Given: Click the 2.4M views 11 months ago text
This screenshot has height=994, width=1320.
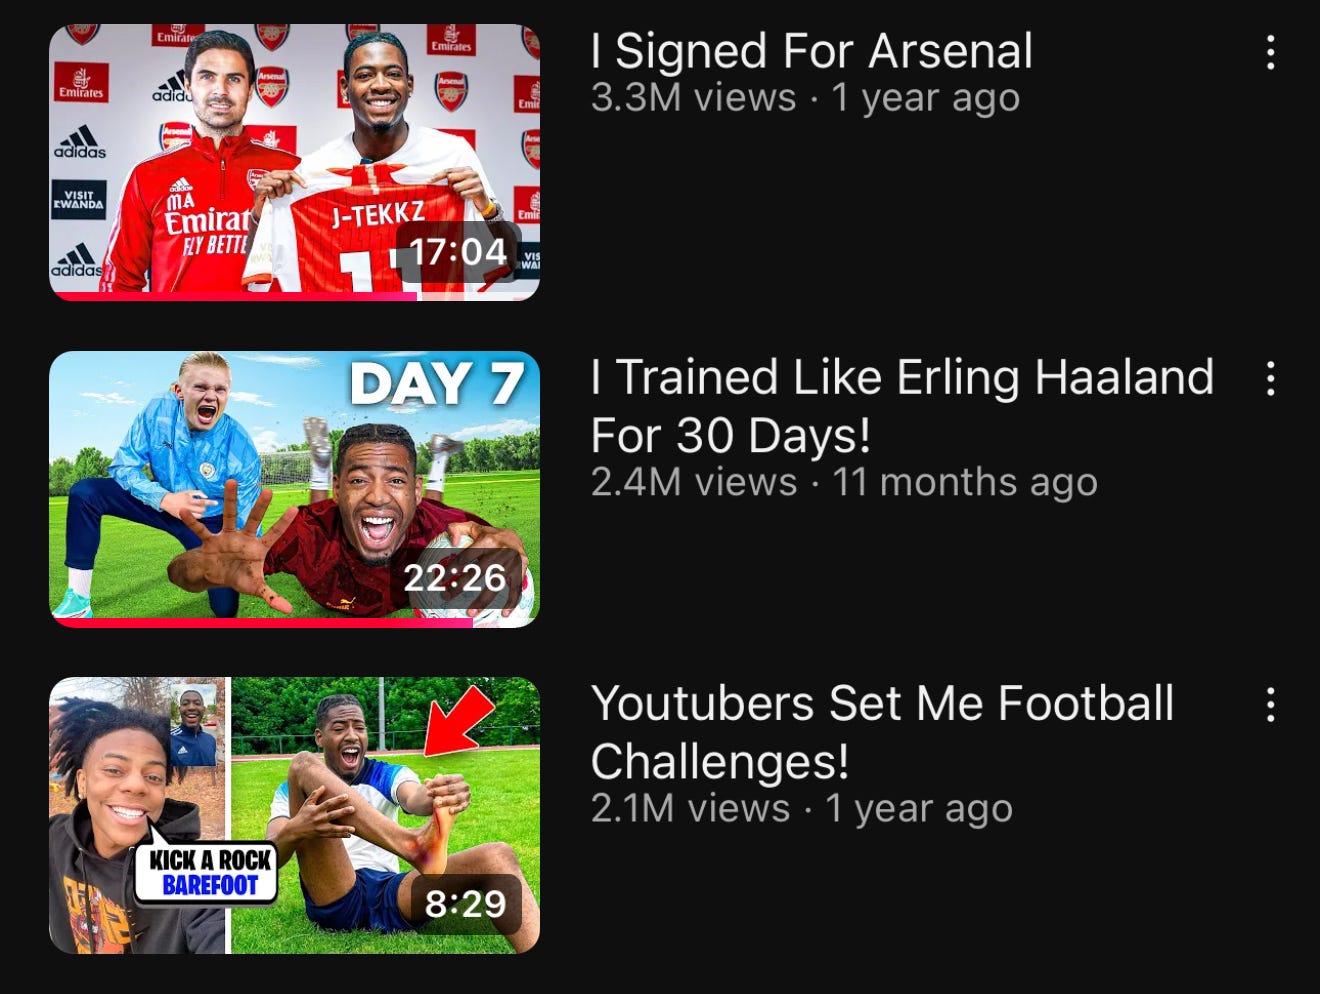Looking at the screenshot, I should [x=844, y=482].
